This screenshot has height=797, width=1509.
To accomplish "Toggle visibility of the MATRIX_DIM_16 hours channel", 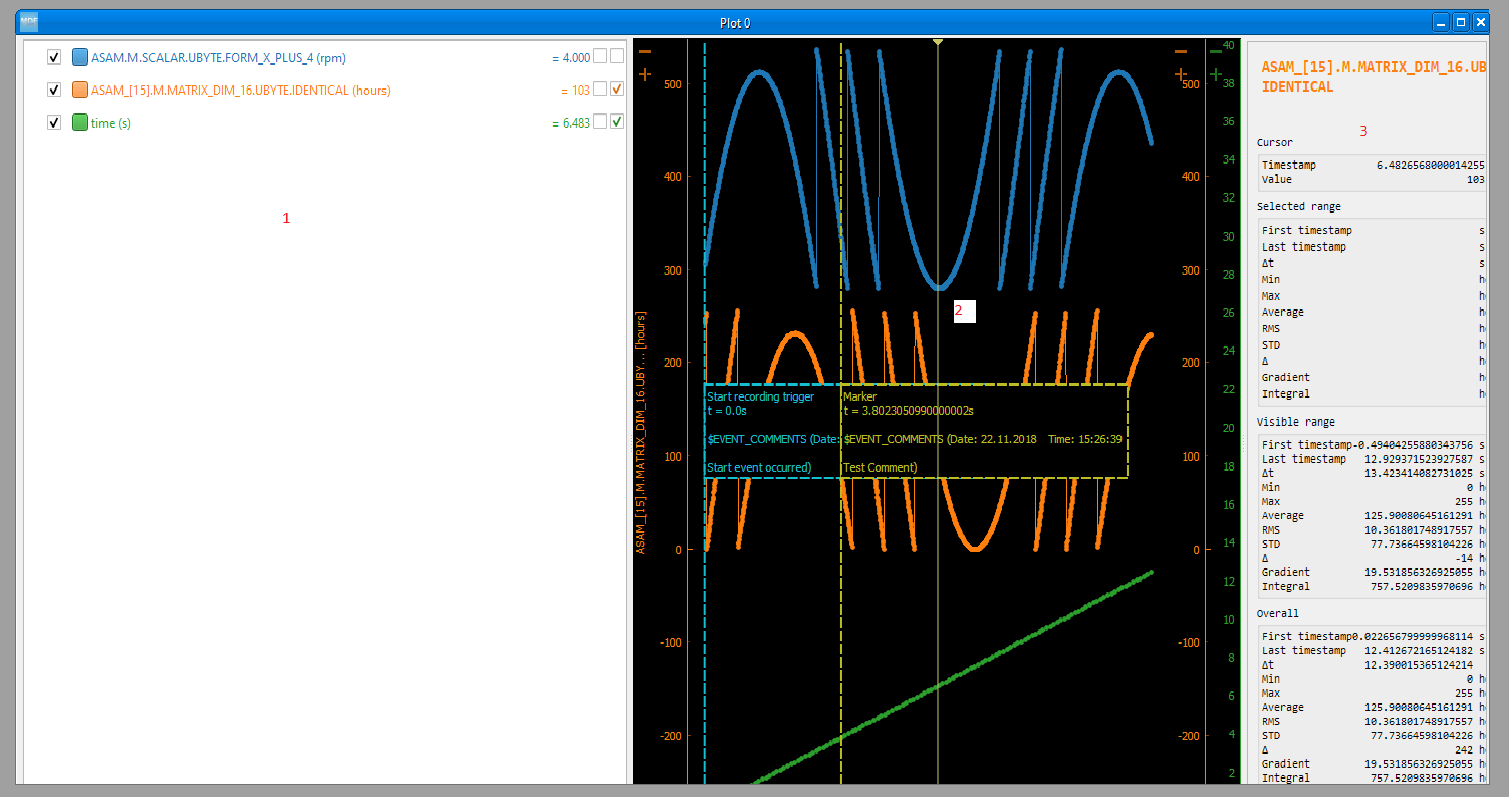I will pyautogui.click(x=54, y=90).
